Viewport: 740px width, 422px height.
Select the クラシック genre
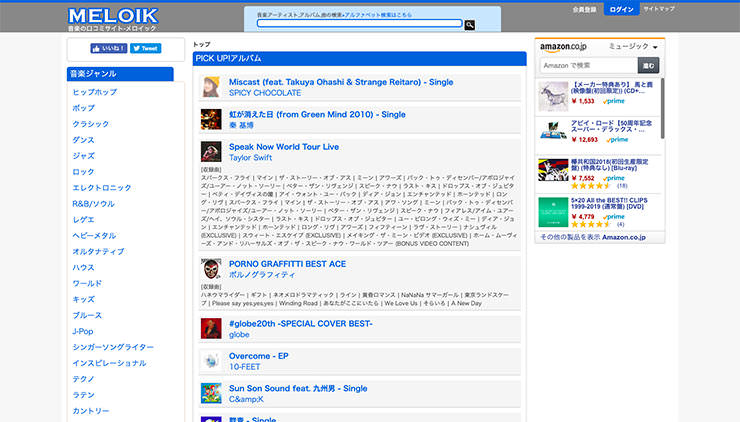click(91, 124)
